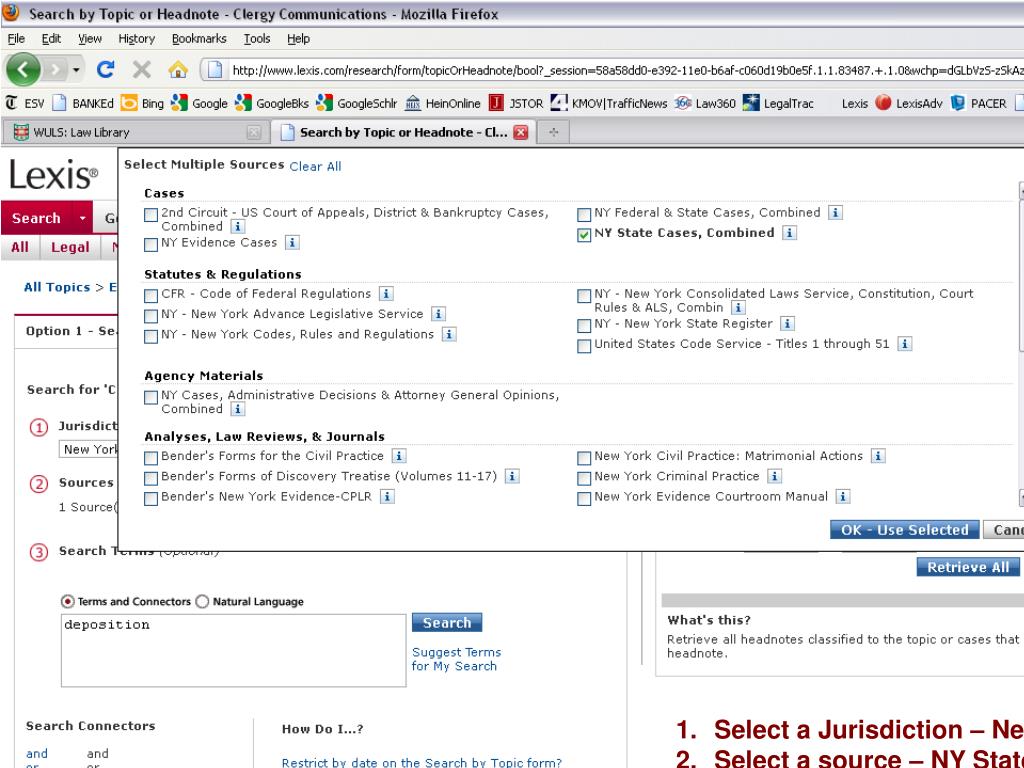The width and height of the screenshot is (1024, 768).
Task: Open the Bing bookmark
Action: click(x=142, y=103)
